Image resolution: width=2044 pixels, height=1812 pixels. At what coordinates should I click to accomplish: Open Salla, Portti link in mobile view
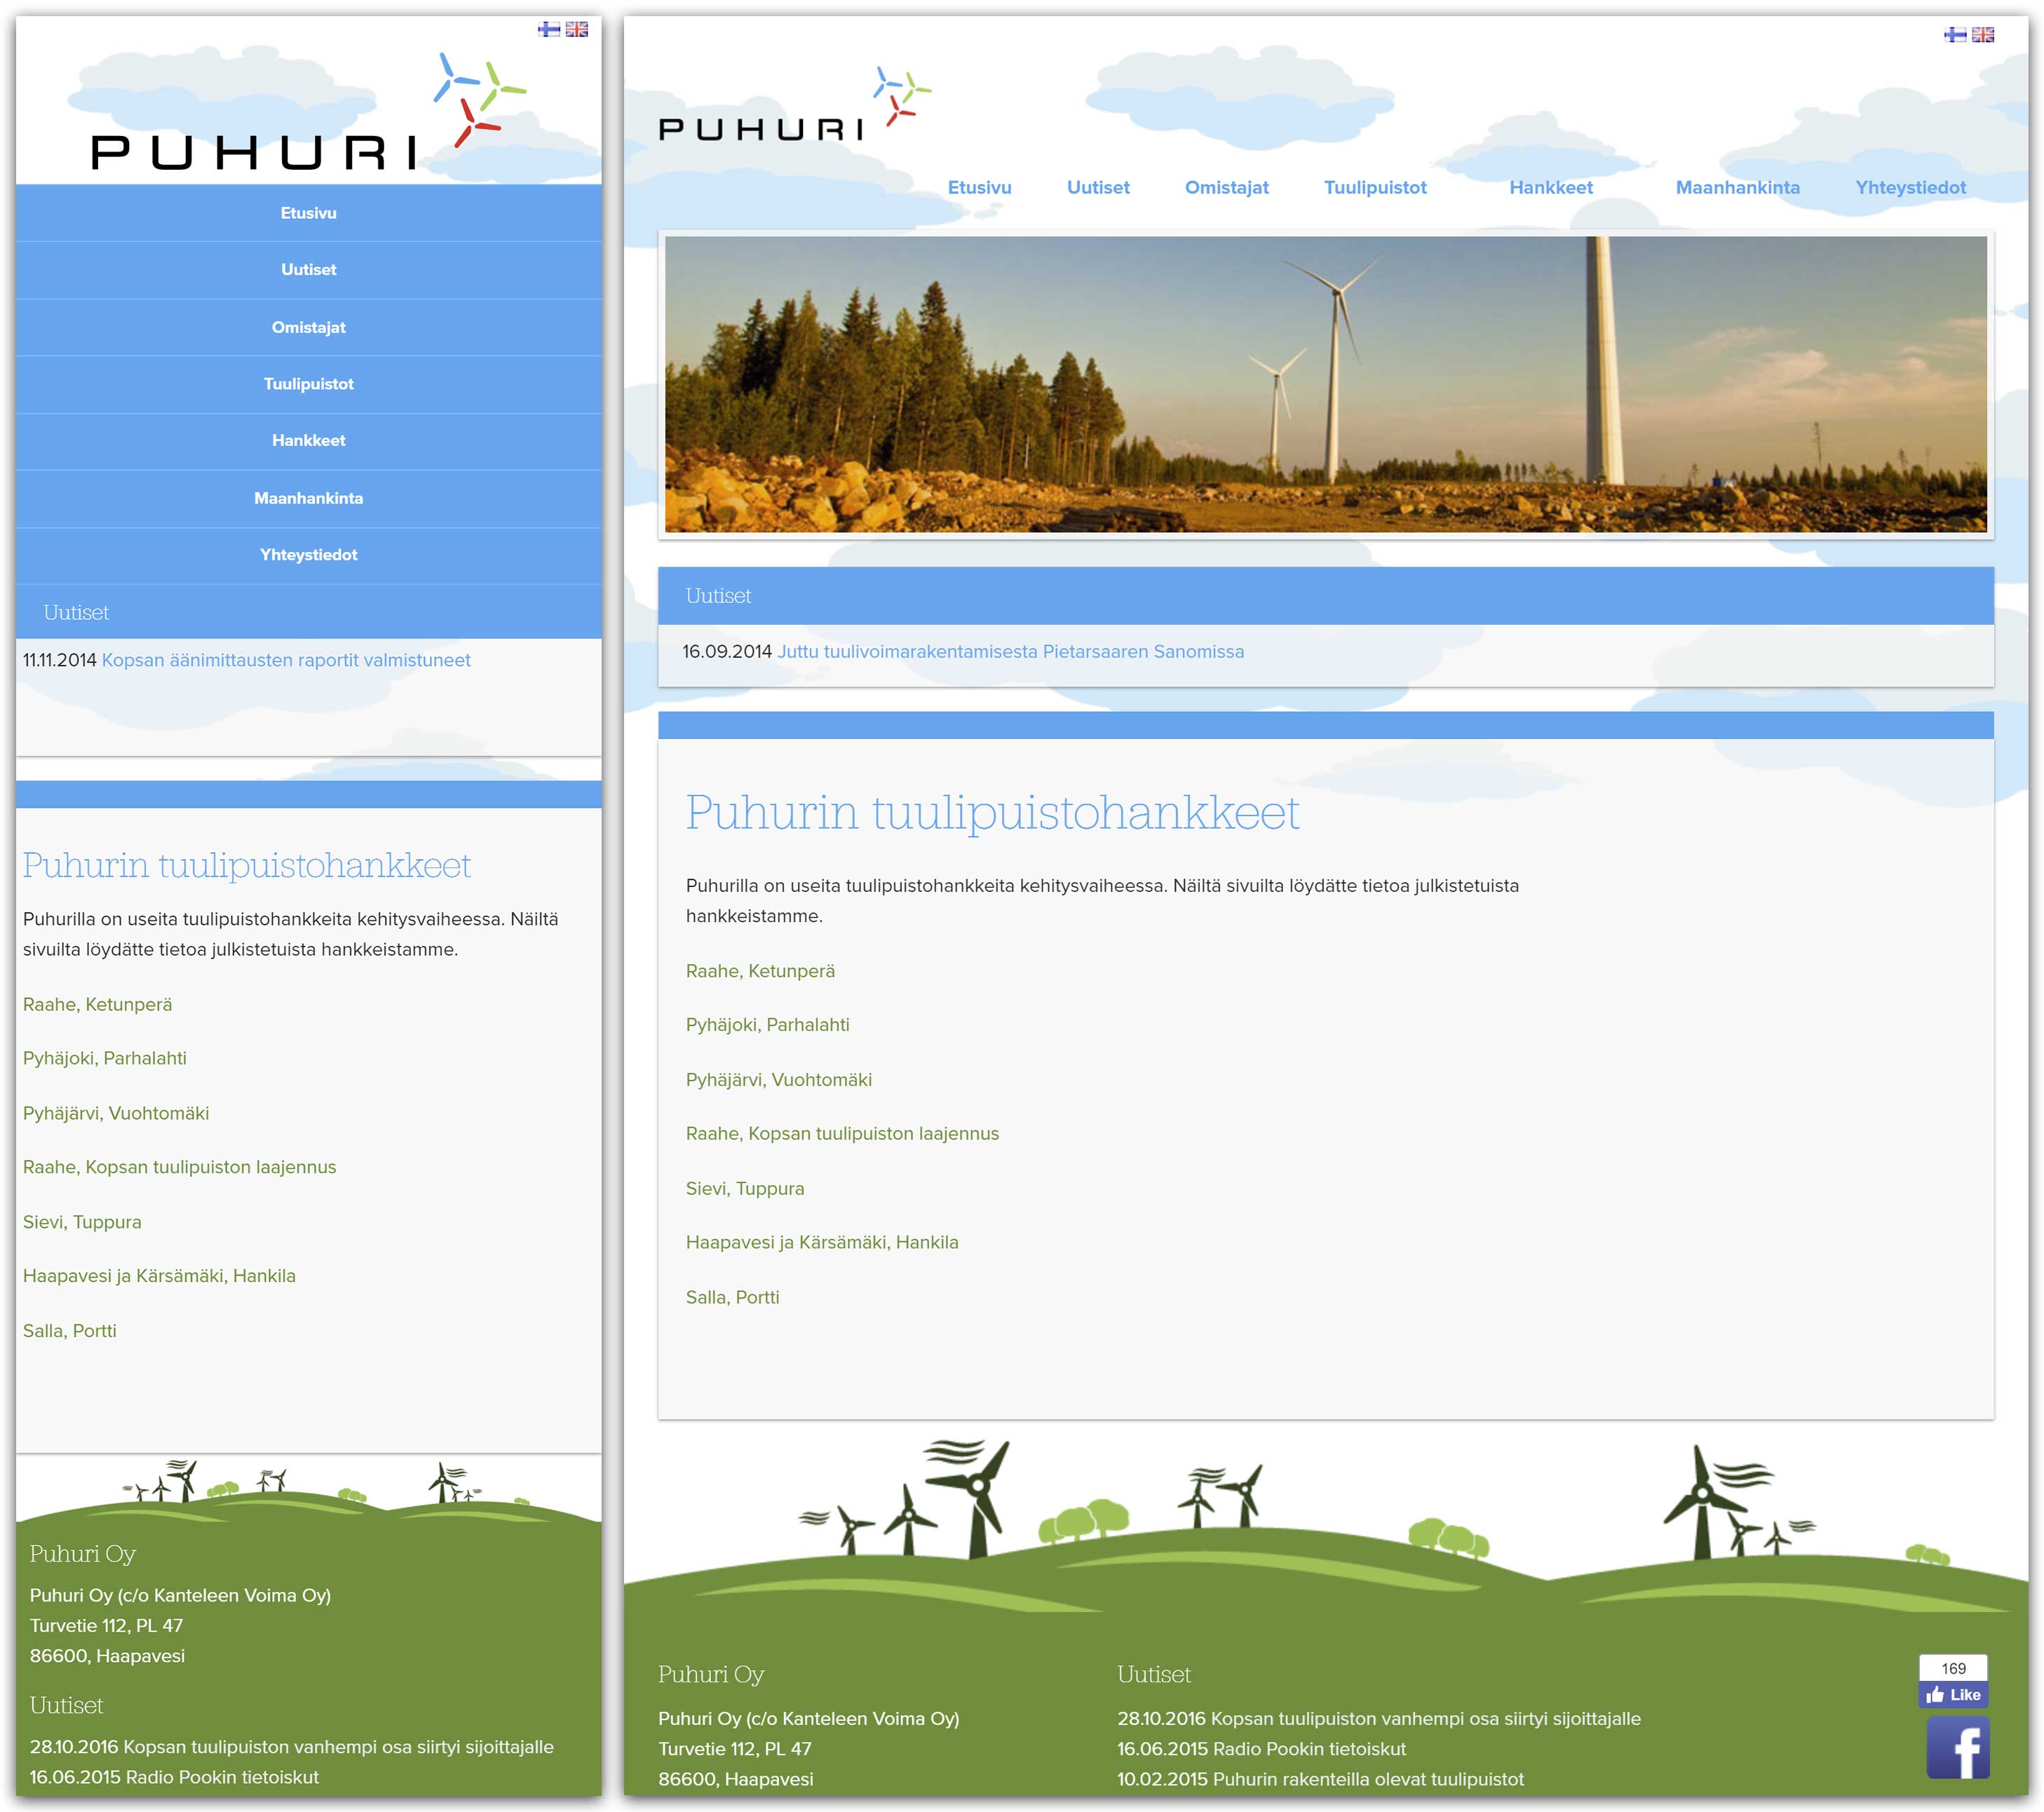70,1331
